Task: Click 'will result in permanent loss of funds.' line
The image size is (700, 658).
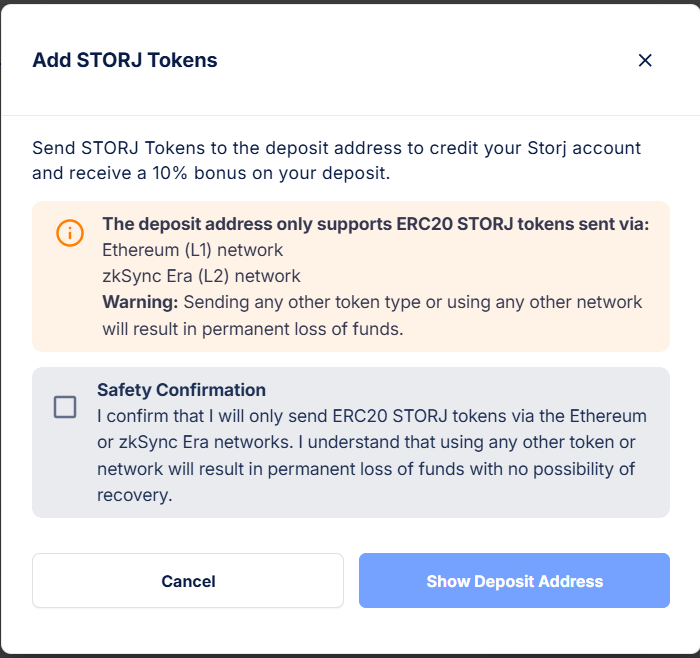Action: [253, 329]
